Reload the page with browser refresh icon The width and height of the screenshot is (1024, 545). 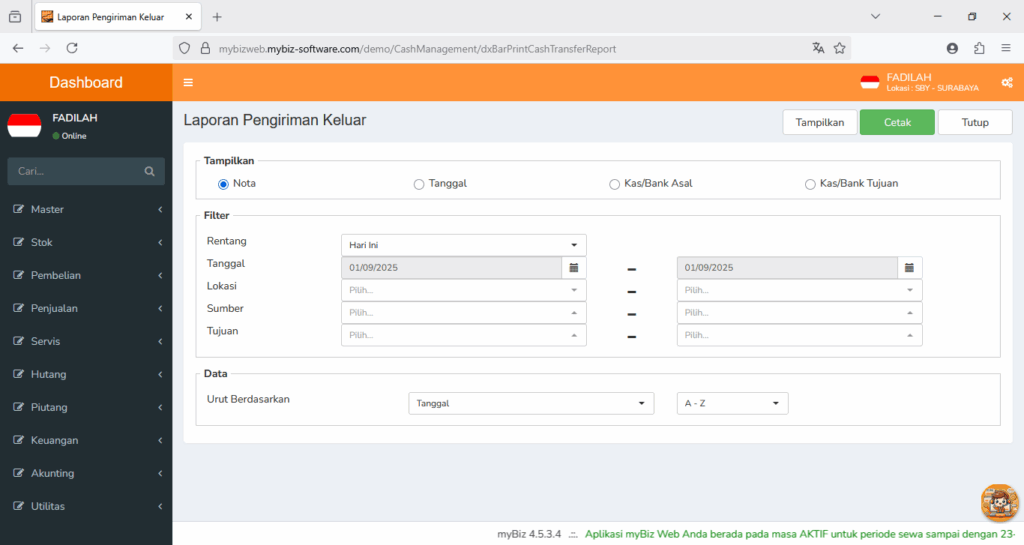tap(72, 48)
